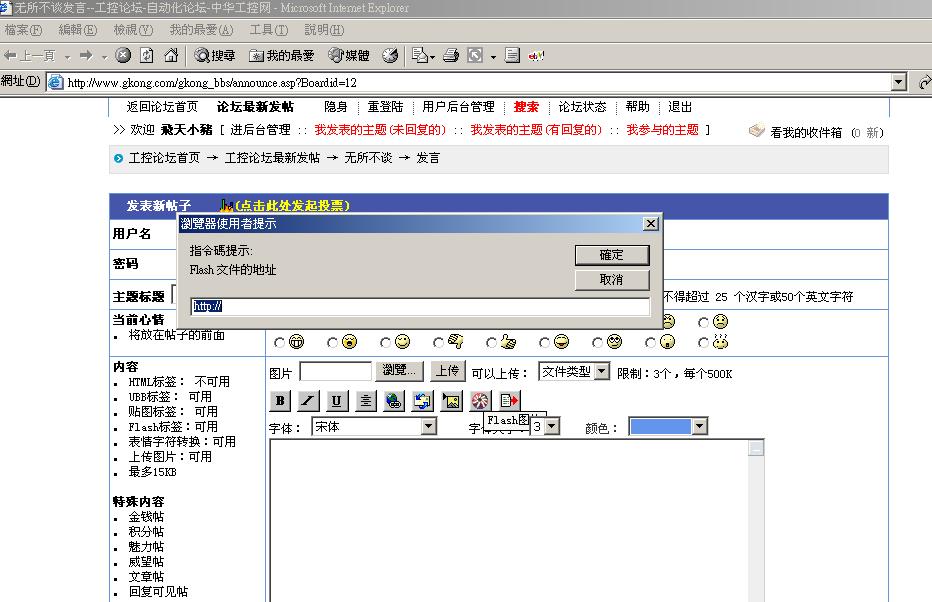Select the thumbs-up mood radio button
This screenshot has height=602, width=932.
click(491, 343)
